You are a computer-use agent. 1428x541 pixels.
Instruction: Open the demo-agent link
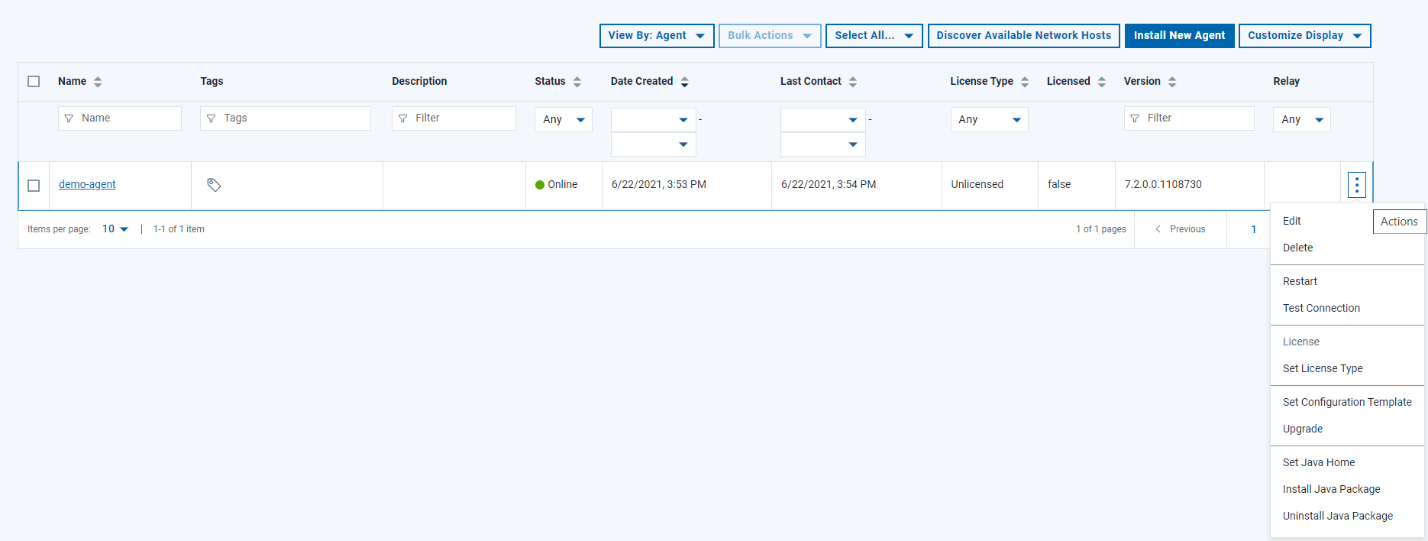pyautogui.click(x=87, y=185)
